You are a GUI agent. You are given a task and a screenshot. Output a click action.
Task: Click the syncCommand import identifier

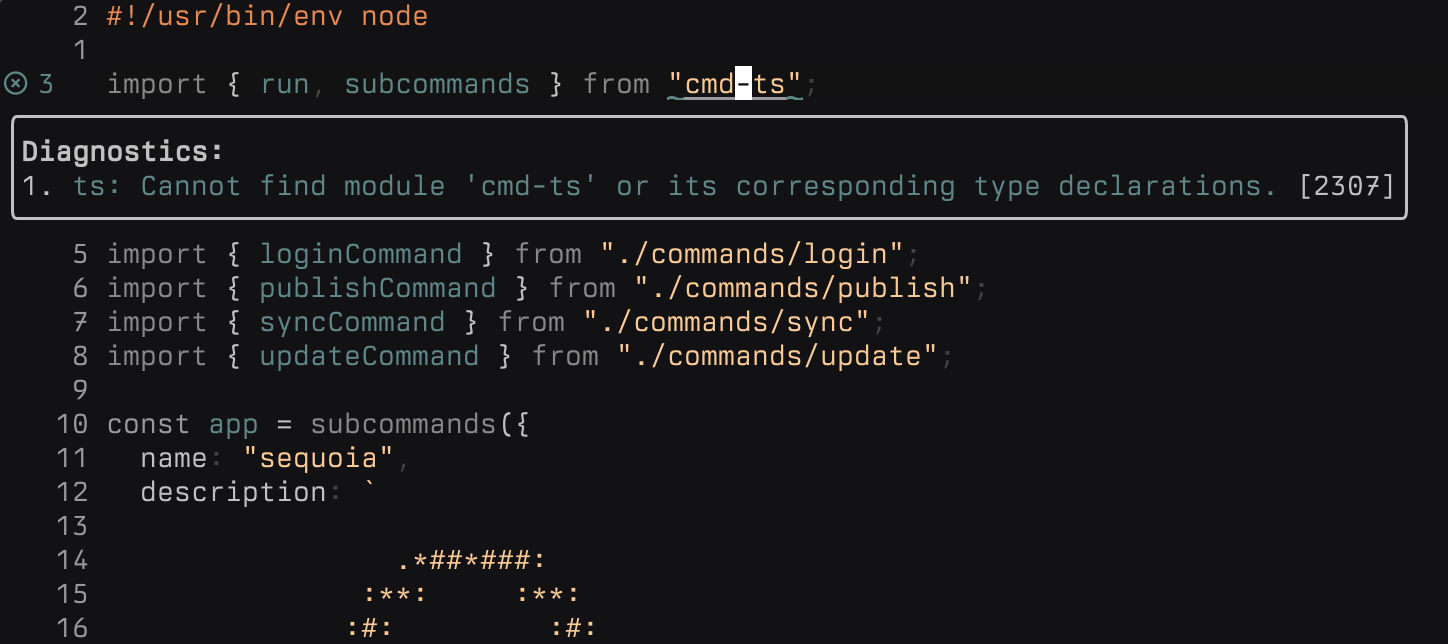click(352, 322)
